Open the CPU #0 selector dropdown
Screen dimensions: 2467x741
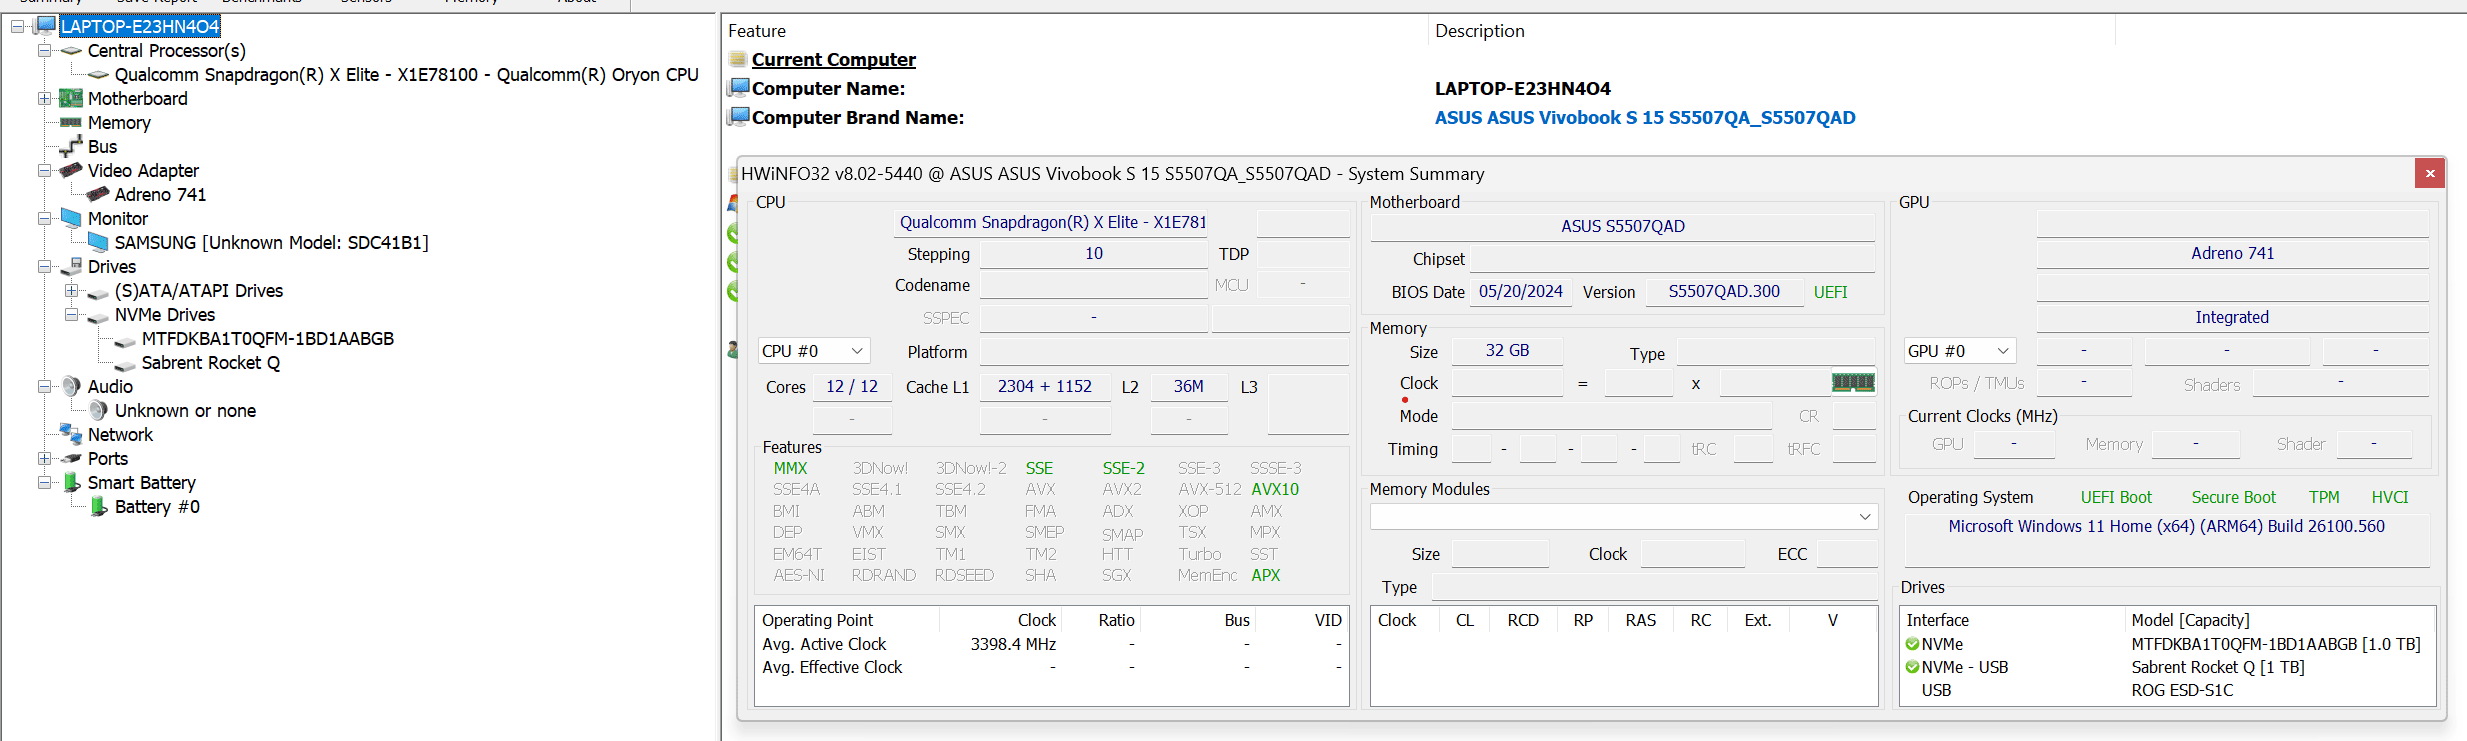(x=814, y=351)
